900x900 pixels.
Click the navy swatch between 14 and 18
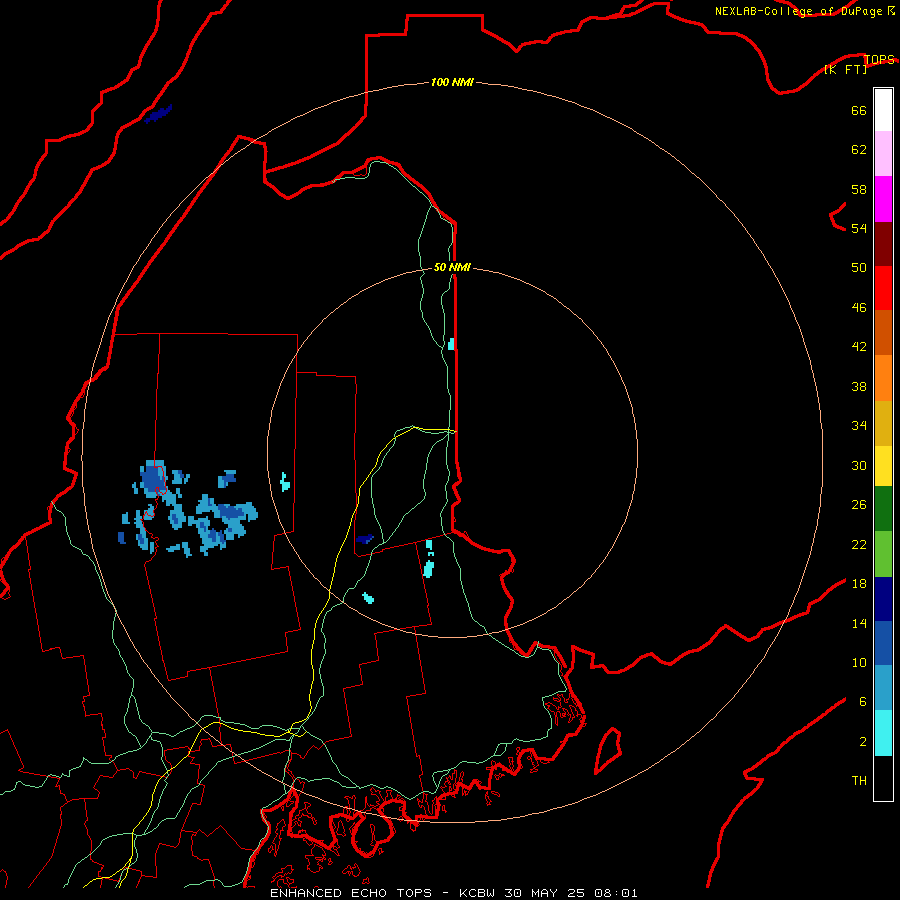point(883,599)
